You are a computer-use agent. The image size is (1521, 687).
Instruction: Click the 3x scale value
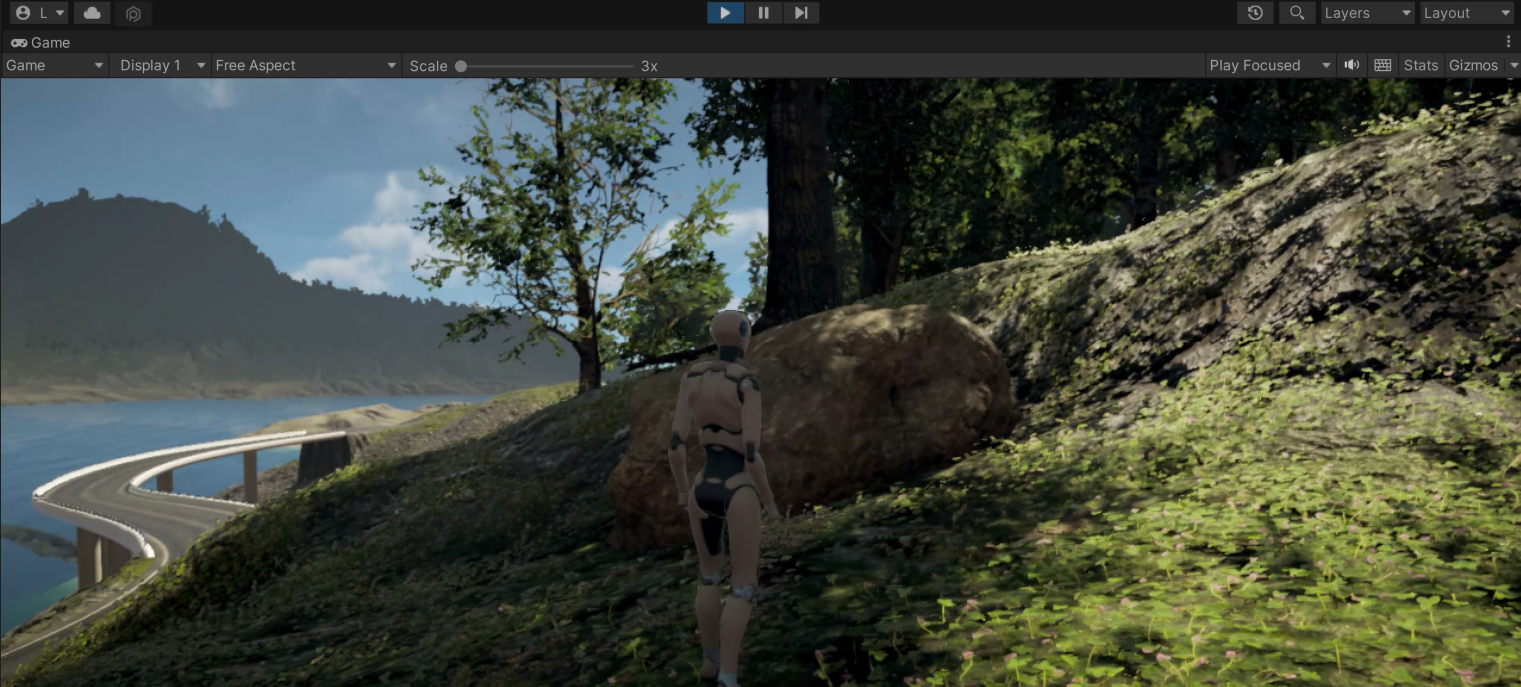[649, 66]
